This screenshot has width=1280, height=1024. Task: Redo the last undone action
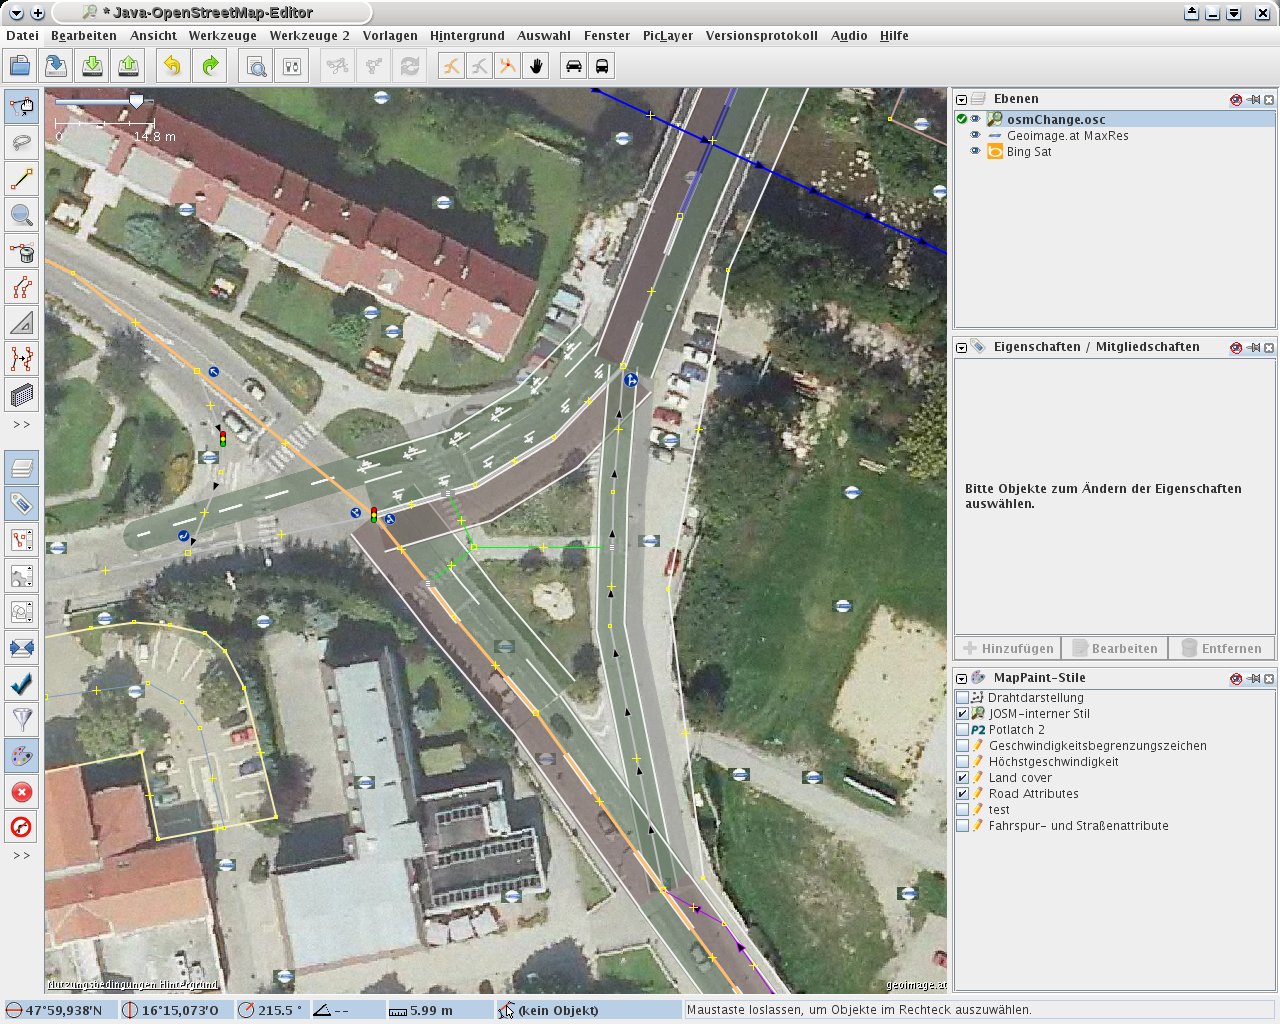[209, 66]
